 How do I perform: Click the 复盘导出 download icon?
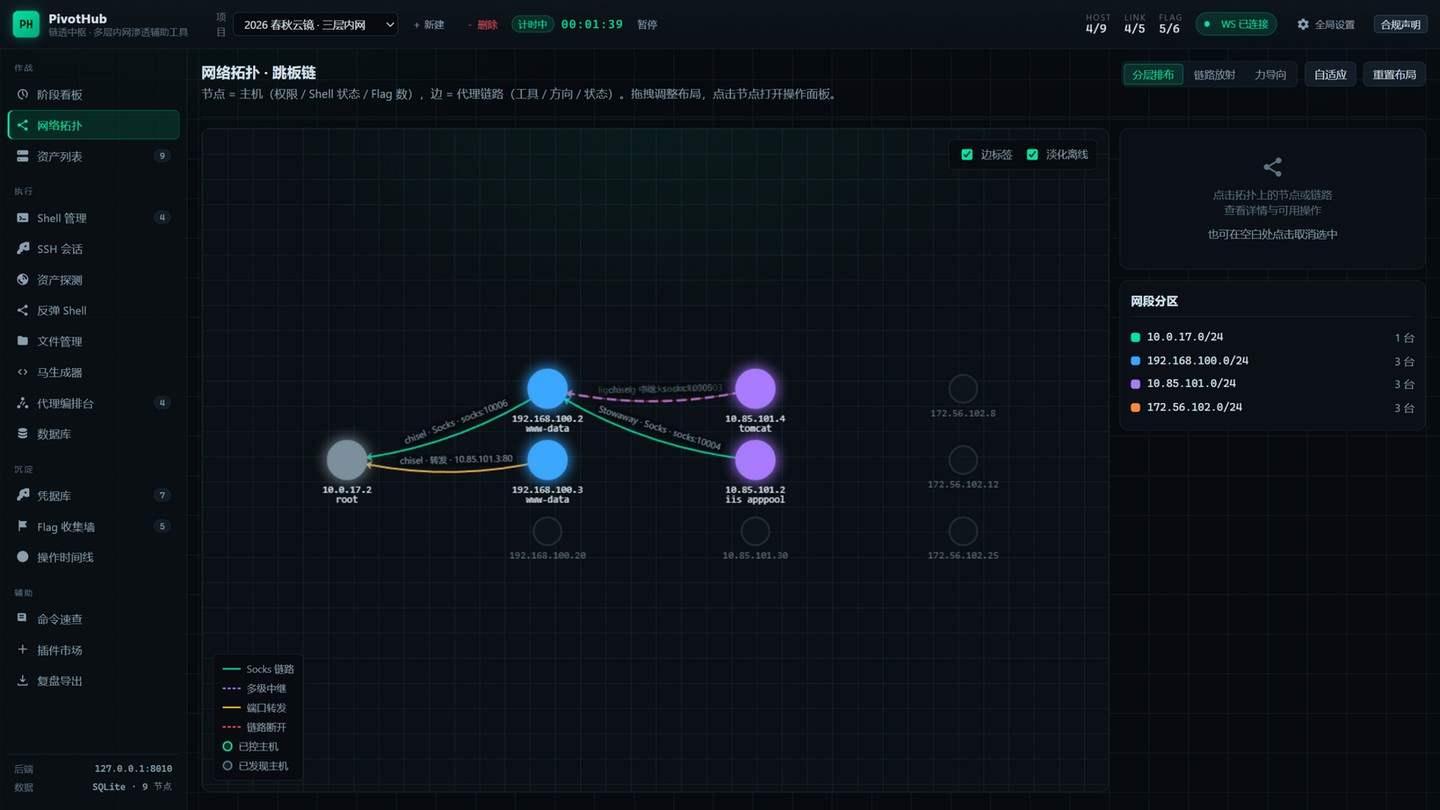(x=23, y=681)
